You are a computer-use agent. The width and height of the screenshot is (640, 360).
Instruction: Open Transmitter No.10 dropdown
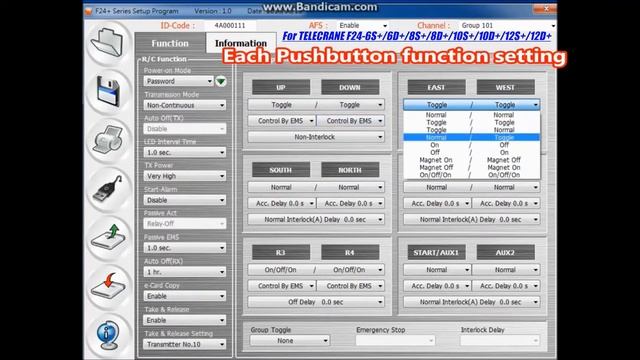click(185, 344)
